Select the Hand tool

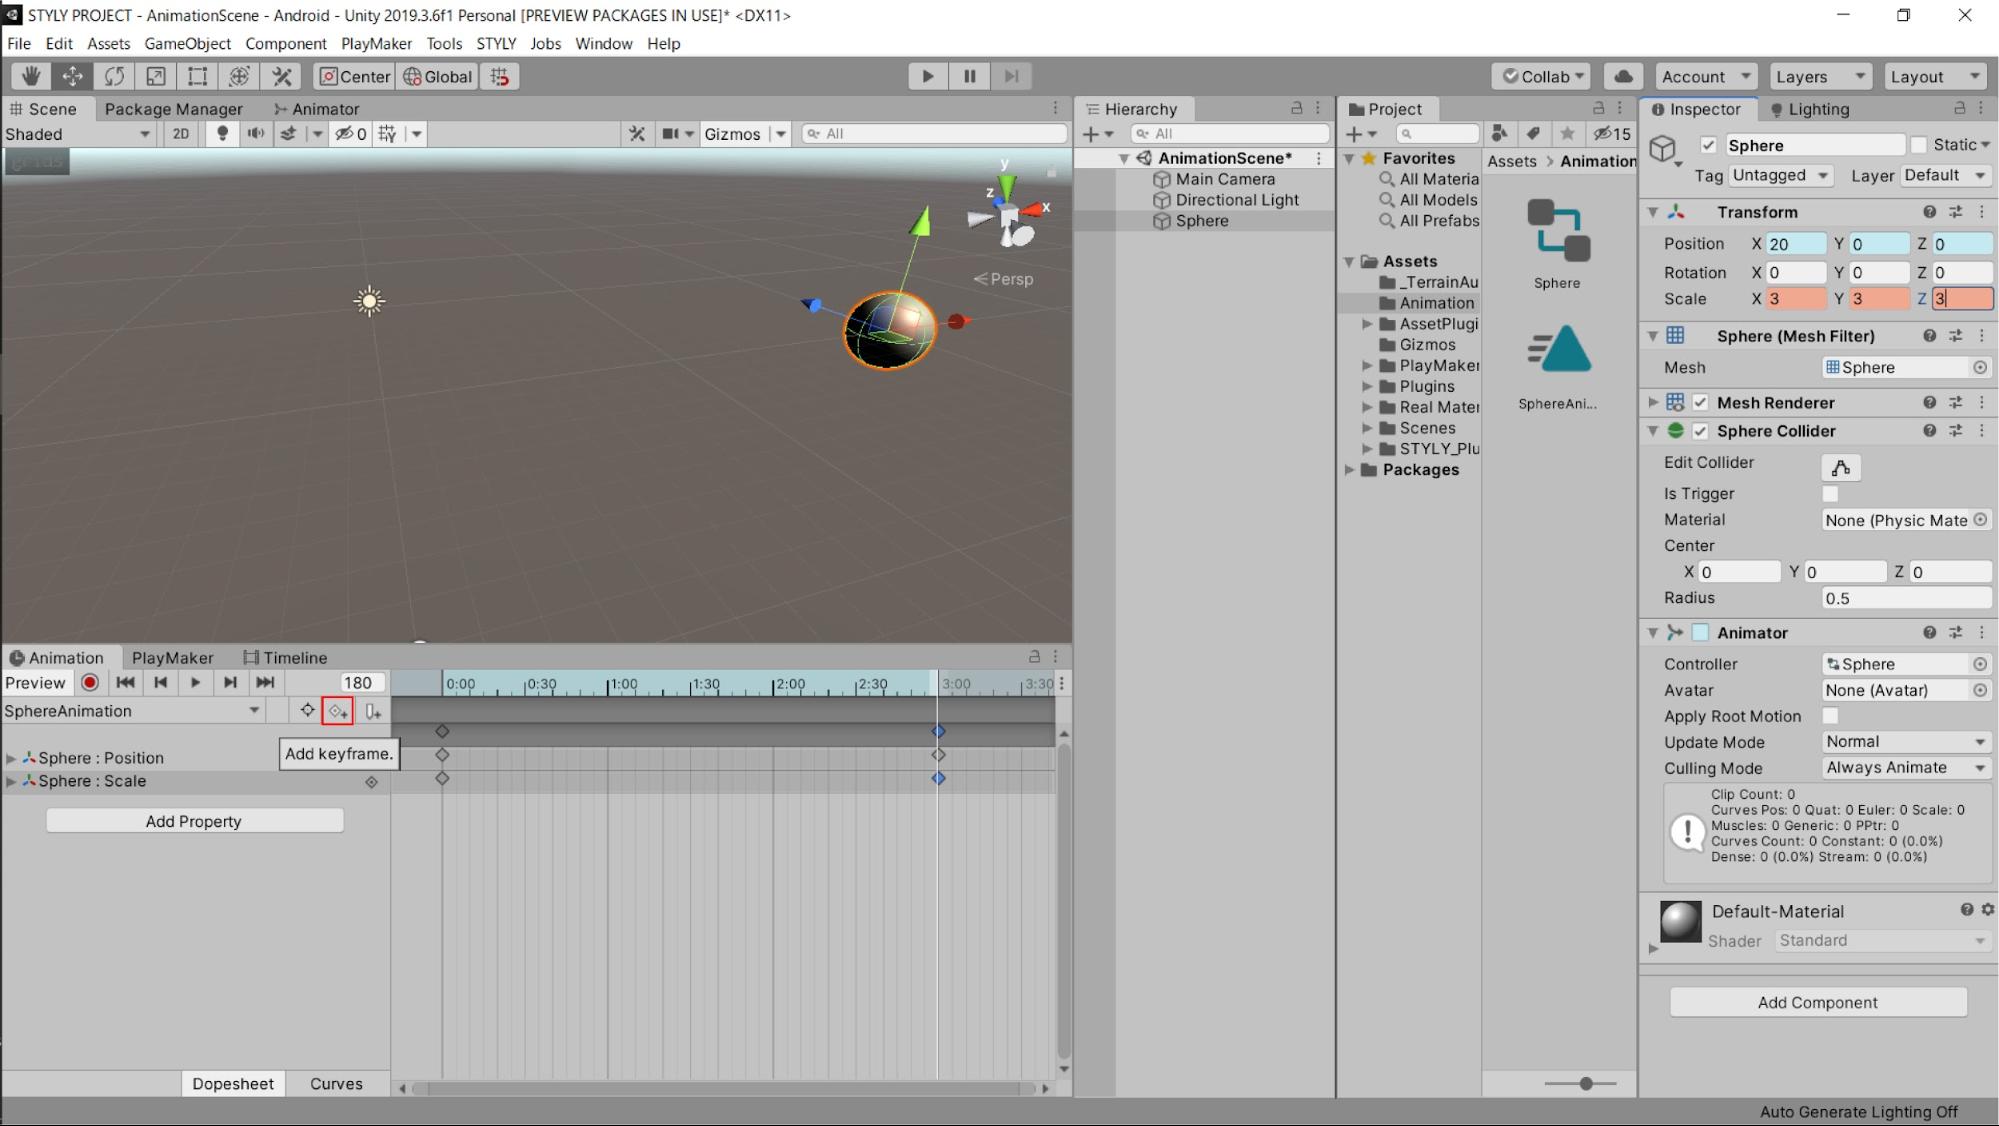[31, 76]
